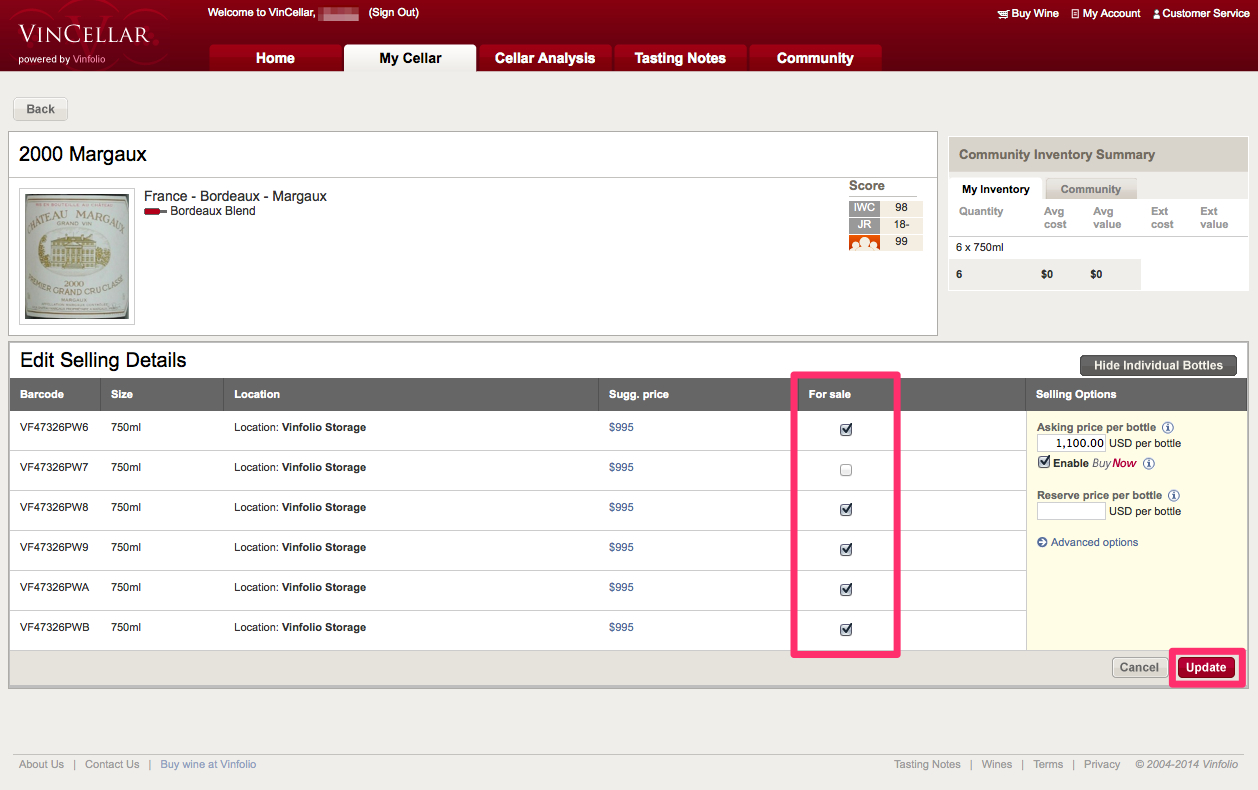Open the Home tab
Screen dimensions: 1258x790
[x=275, y=58]
